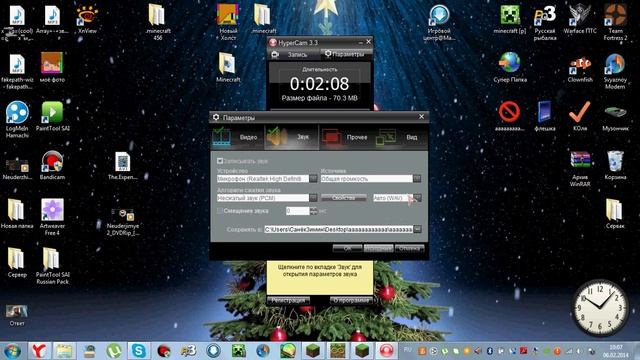This screenshot has width=640, height=360.
Task: Open the Clownfish desktop icon
Action: pos(580,68)
